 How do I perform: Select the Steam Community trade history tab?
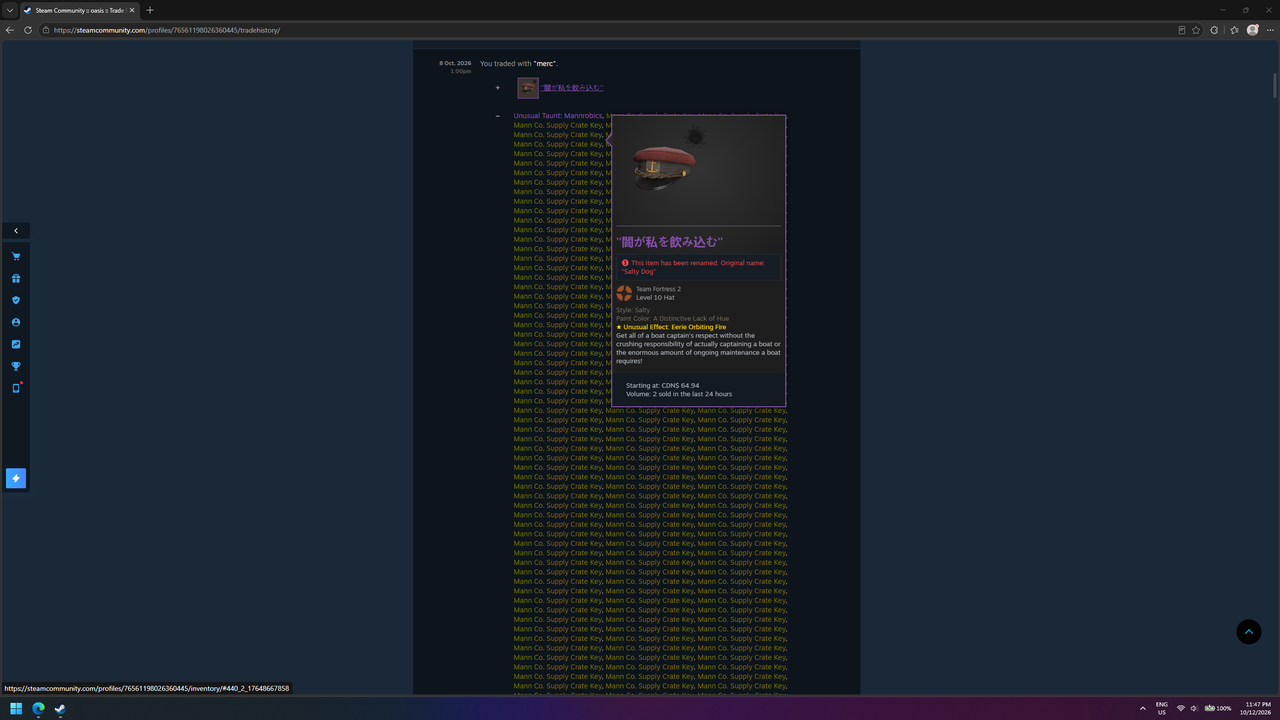coord(80,10)
